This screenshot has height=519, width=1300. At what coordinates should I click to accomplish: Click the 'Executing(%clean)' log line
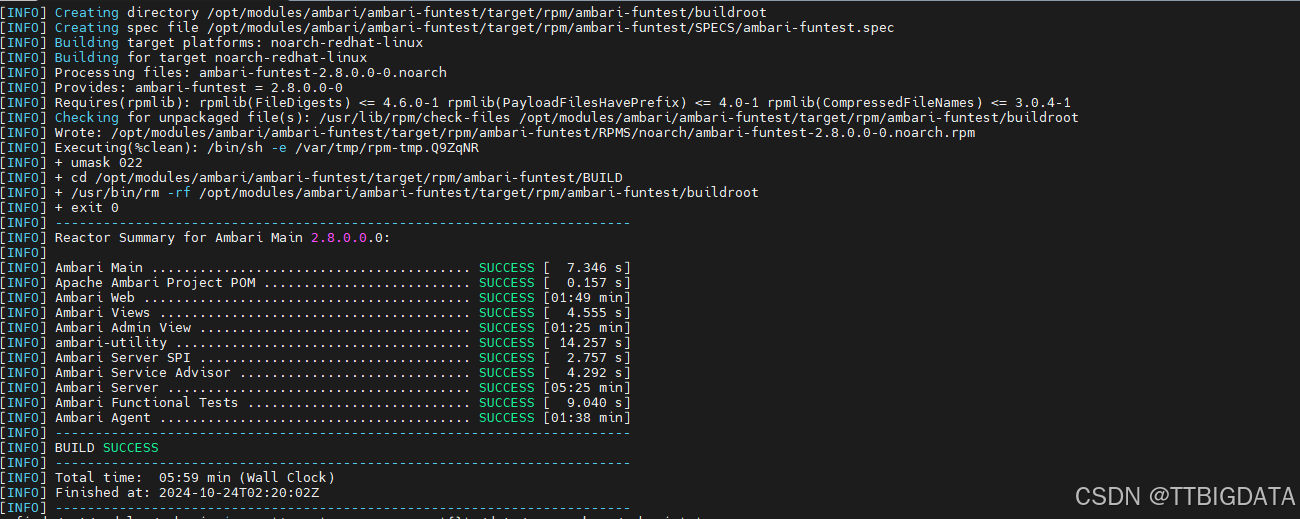point(239,148)
